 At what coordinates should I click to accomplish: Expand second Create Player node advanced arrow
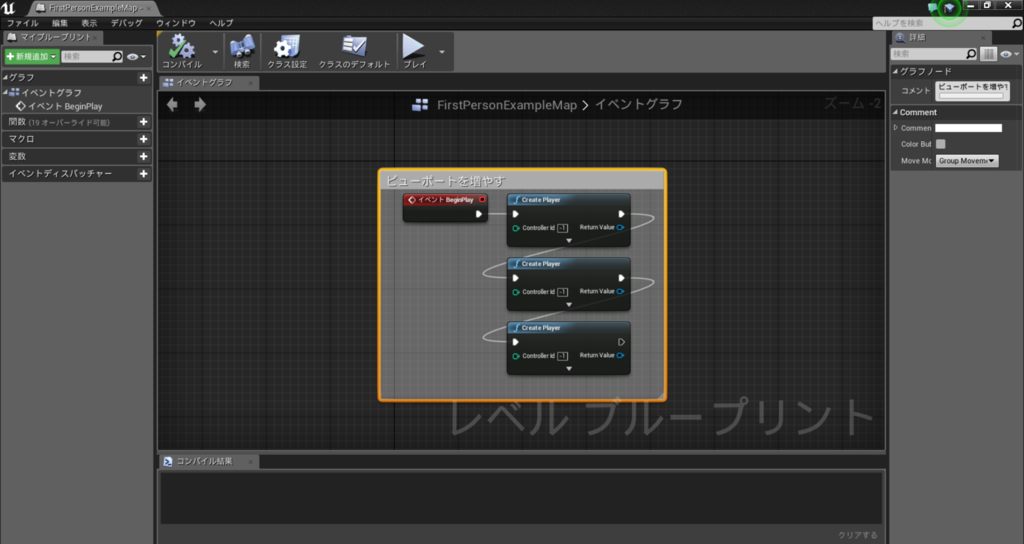[569, 305]
